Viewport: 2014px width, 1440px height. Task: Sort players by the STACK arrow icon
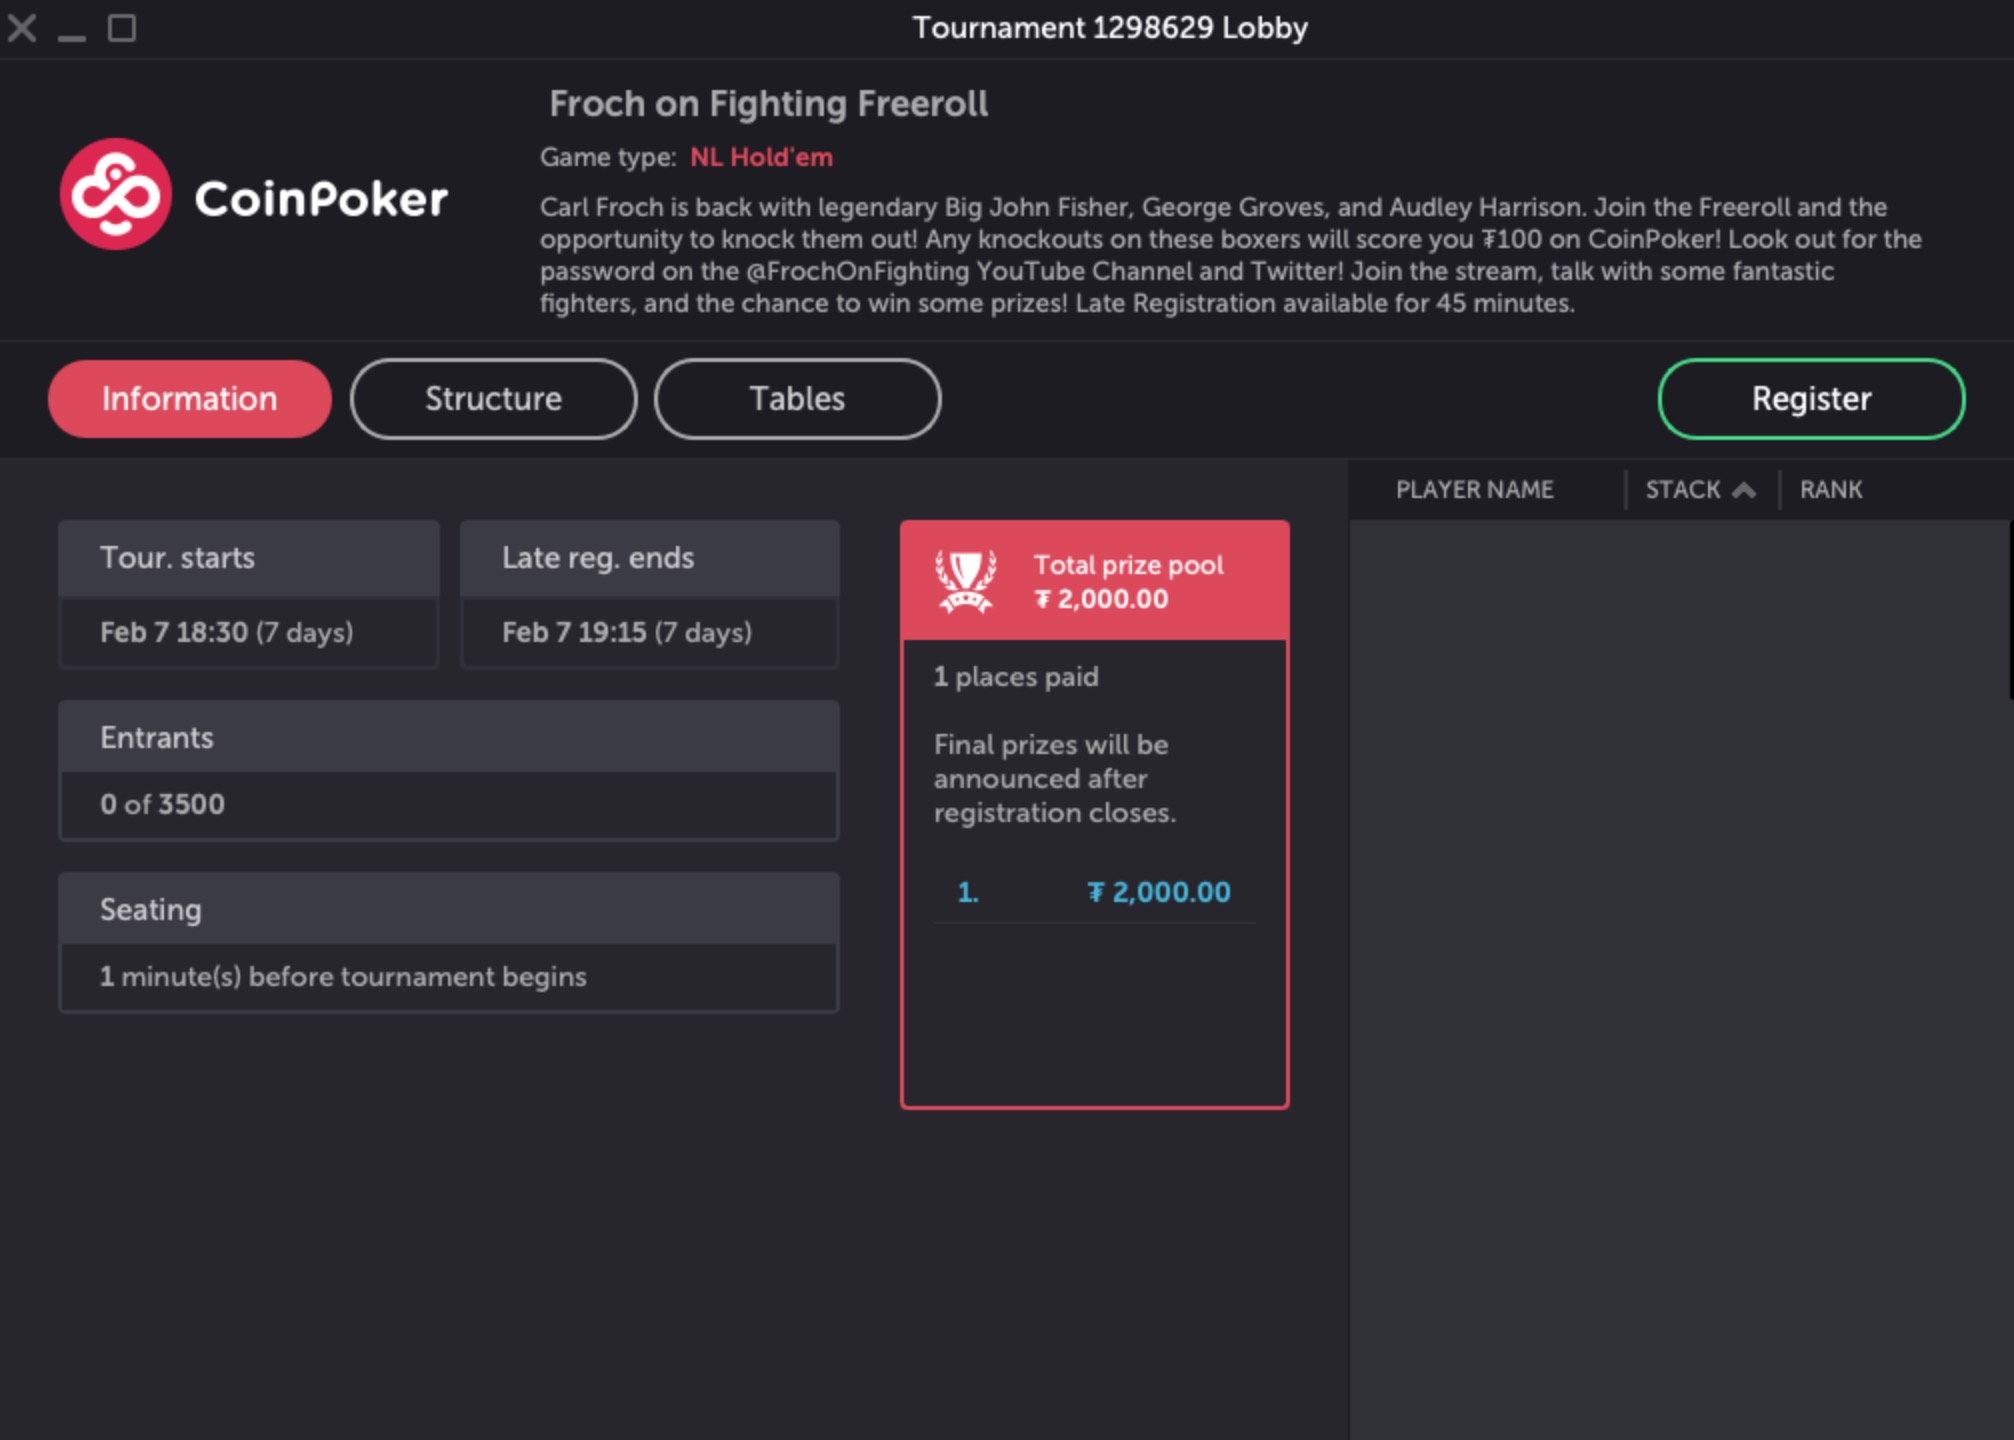[1744, 490]
